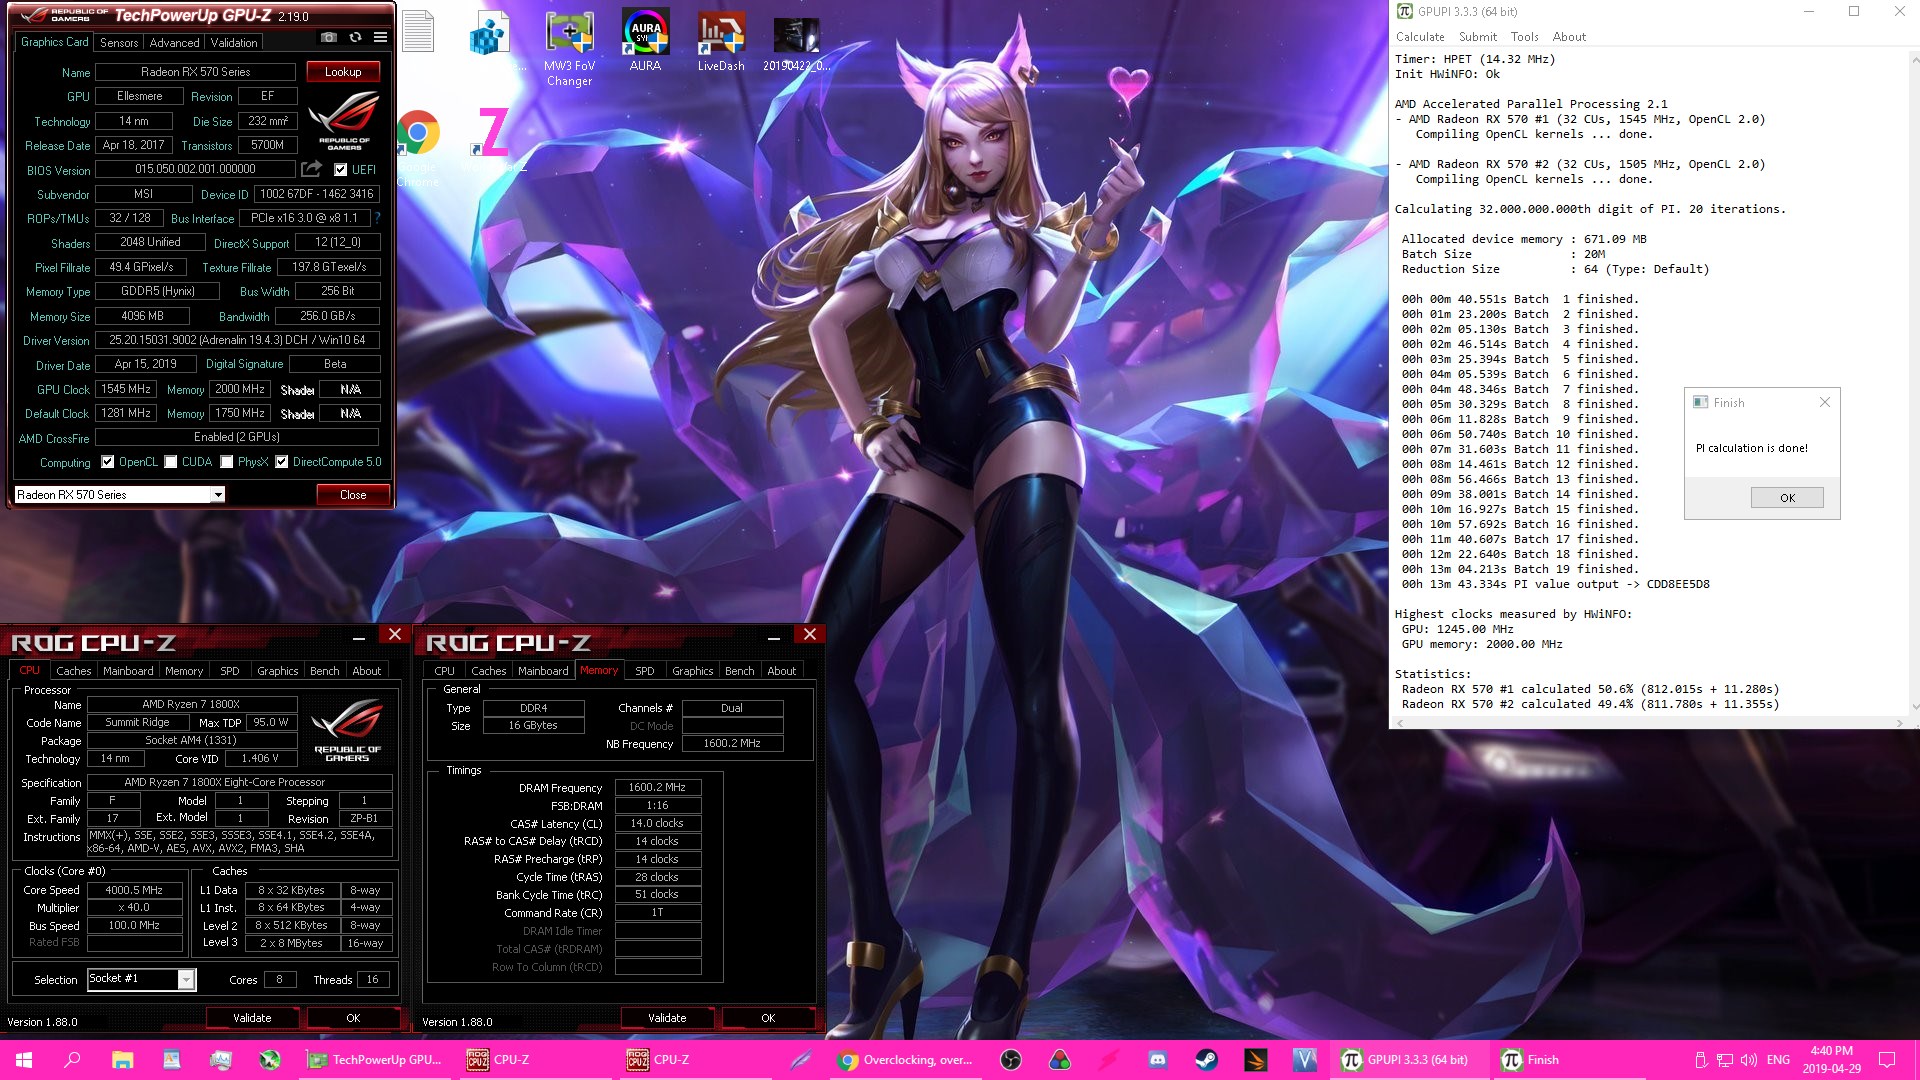The height and width of the screenshot is (1080, 1920).
Task: Toggle the PhysX checkbox
Action: tap(227, 462)
